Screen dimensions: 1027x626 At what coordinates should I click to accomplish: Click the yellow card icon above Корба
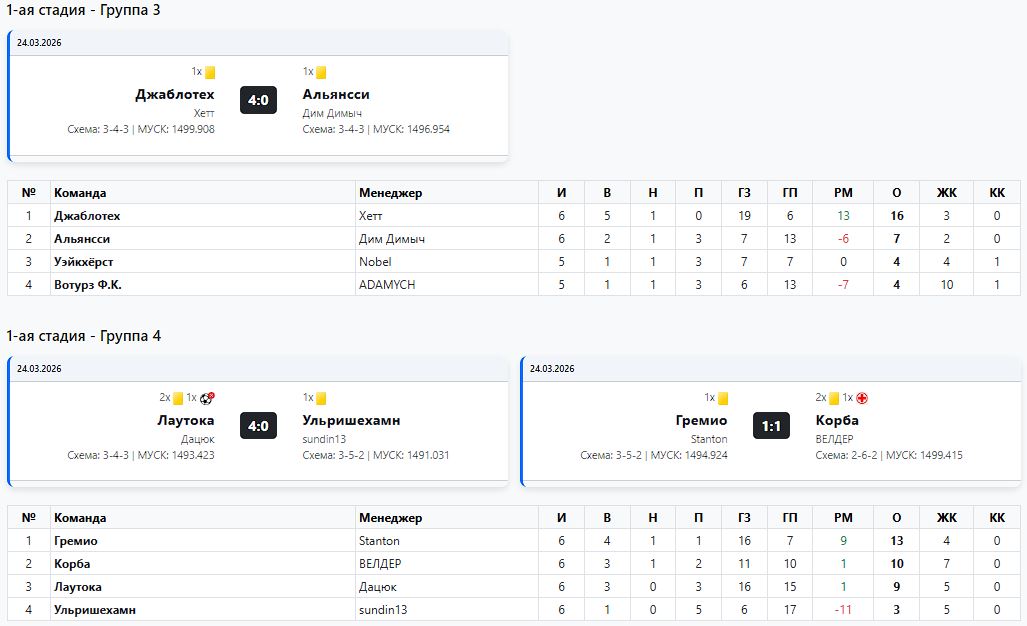click(834, 398)
